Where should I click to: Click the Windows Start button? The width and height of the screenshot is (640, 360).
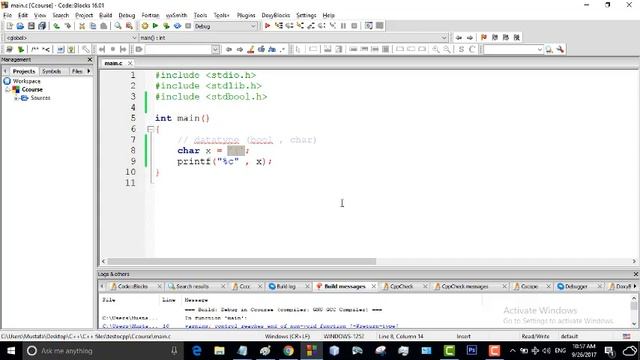pos(11,351)
